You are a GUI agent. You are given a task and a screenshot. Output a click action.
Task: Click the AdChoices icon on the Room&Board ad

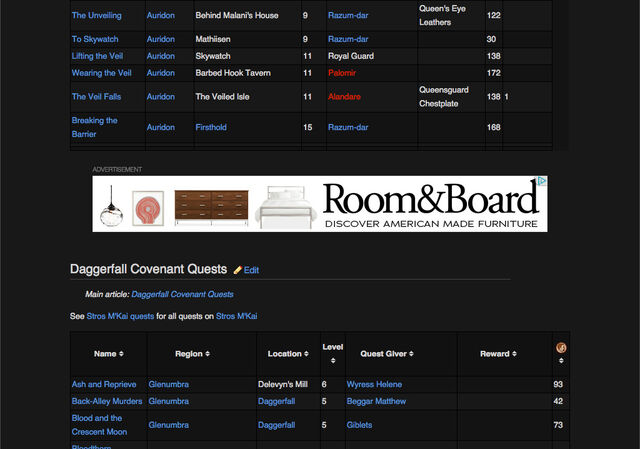541,181
